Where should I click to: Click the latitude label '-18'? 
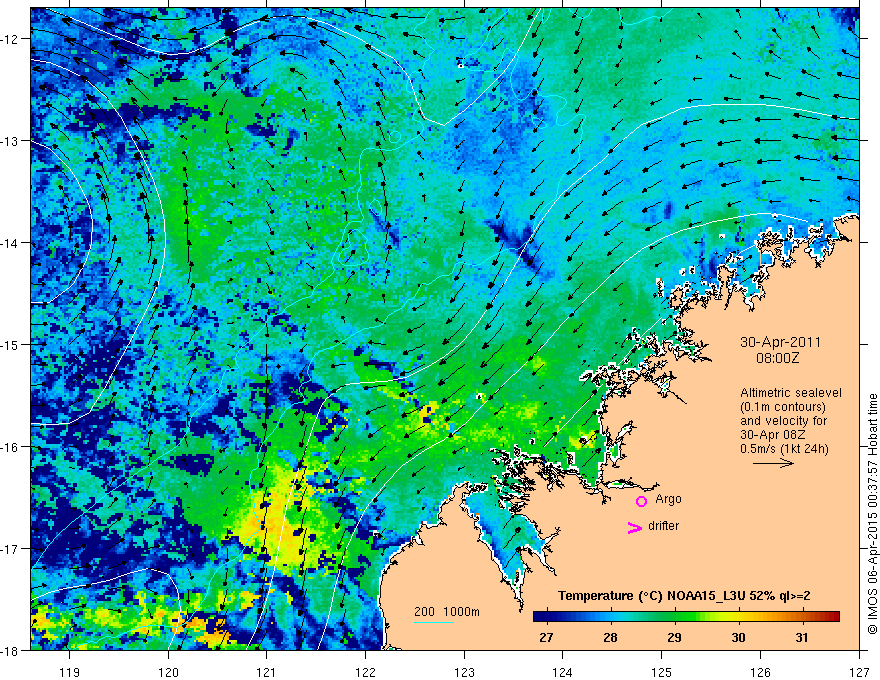[10, 650]
